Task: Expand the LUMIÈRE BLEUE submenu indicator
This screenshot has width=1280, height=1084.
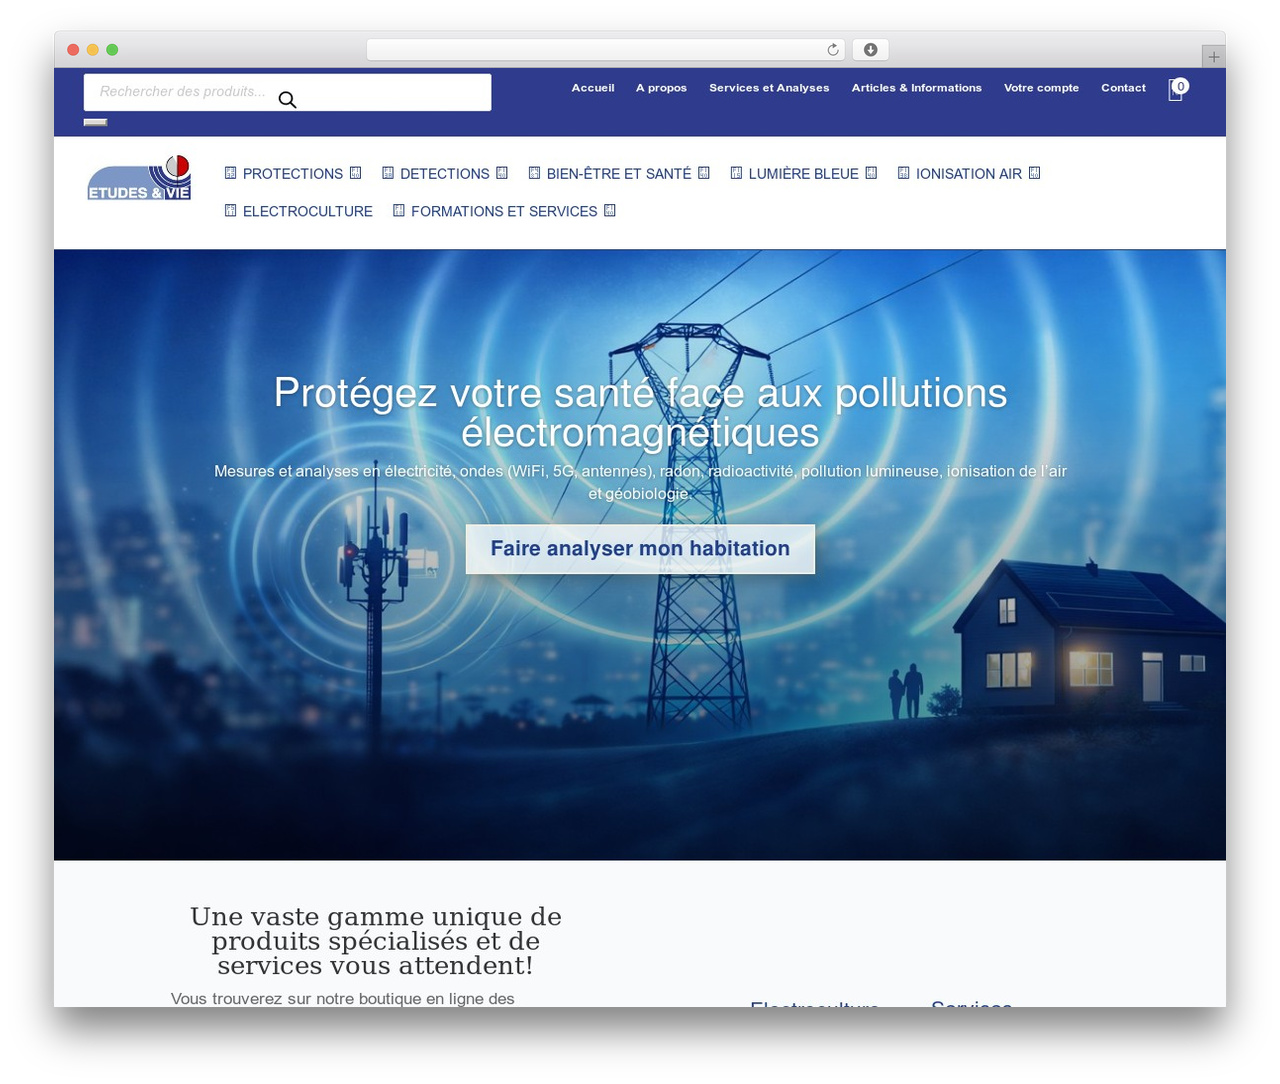Action: click(x=871, y=173)
